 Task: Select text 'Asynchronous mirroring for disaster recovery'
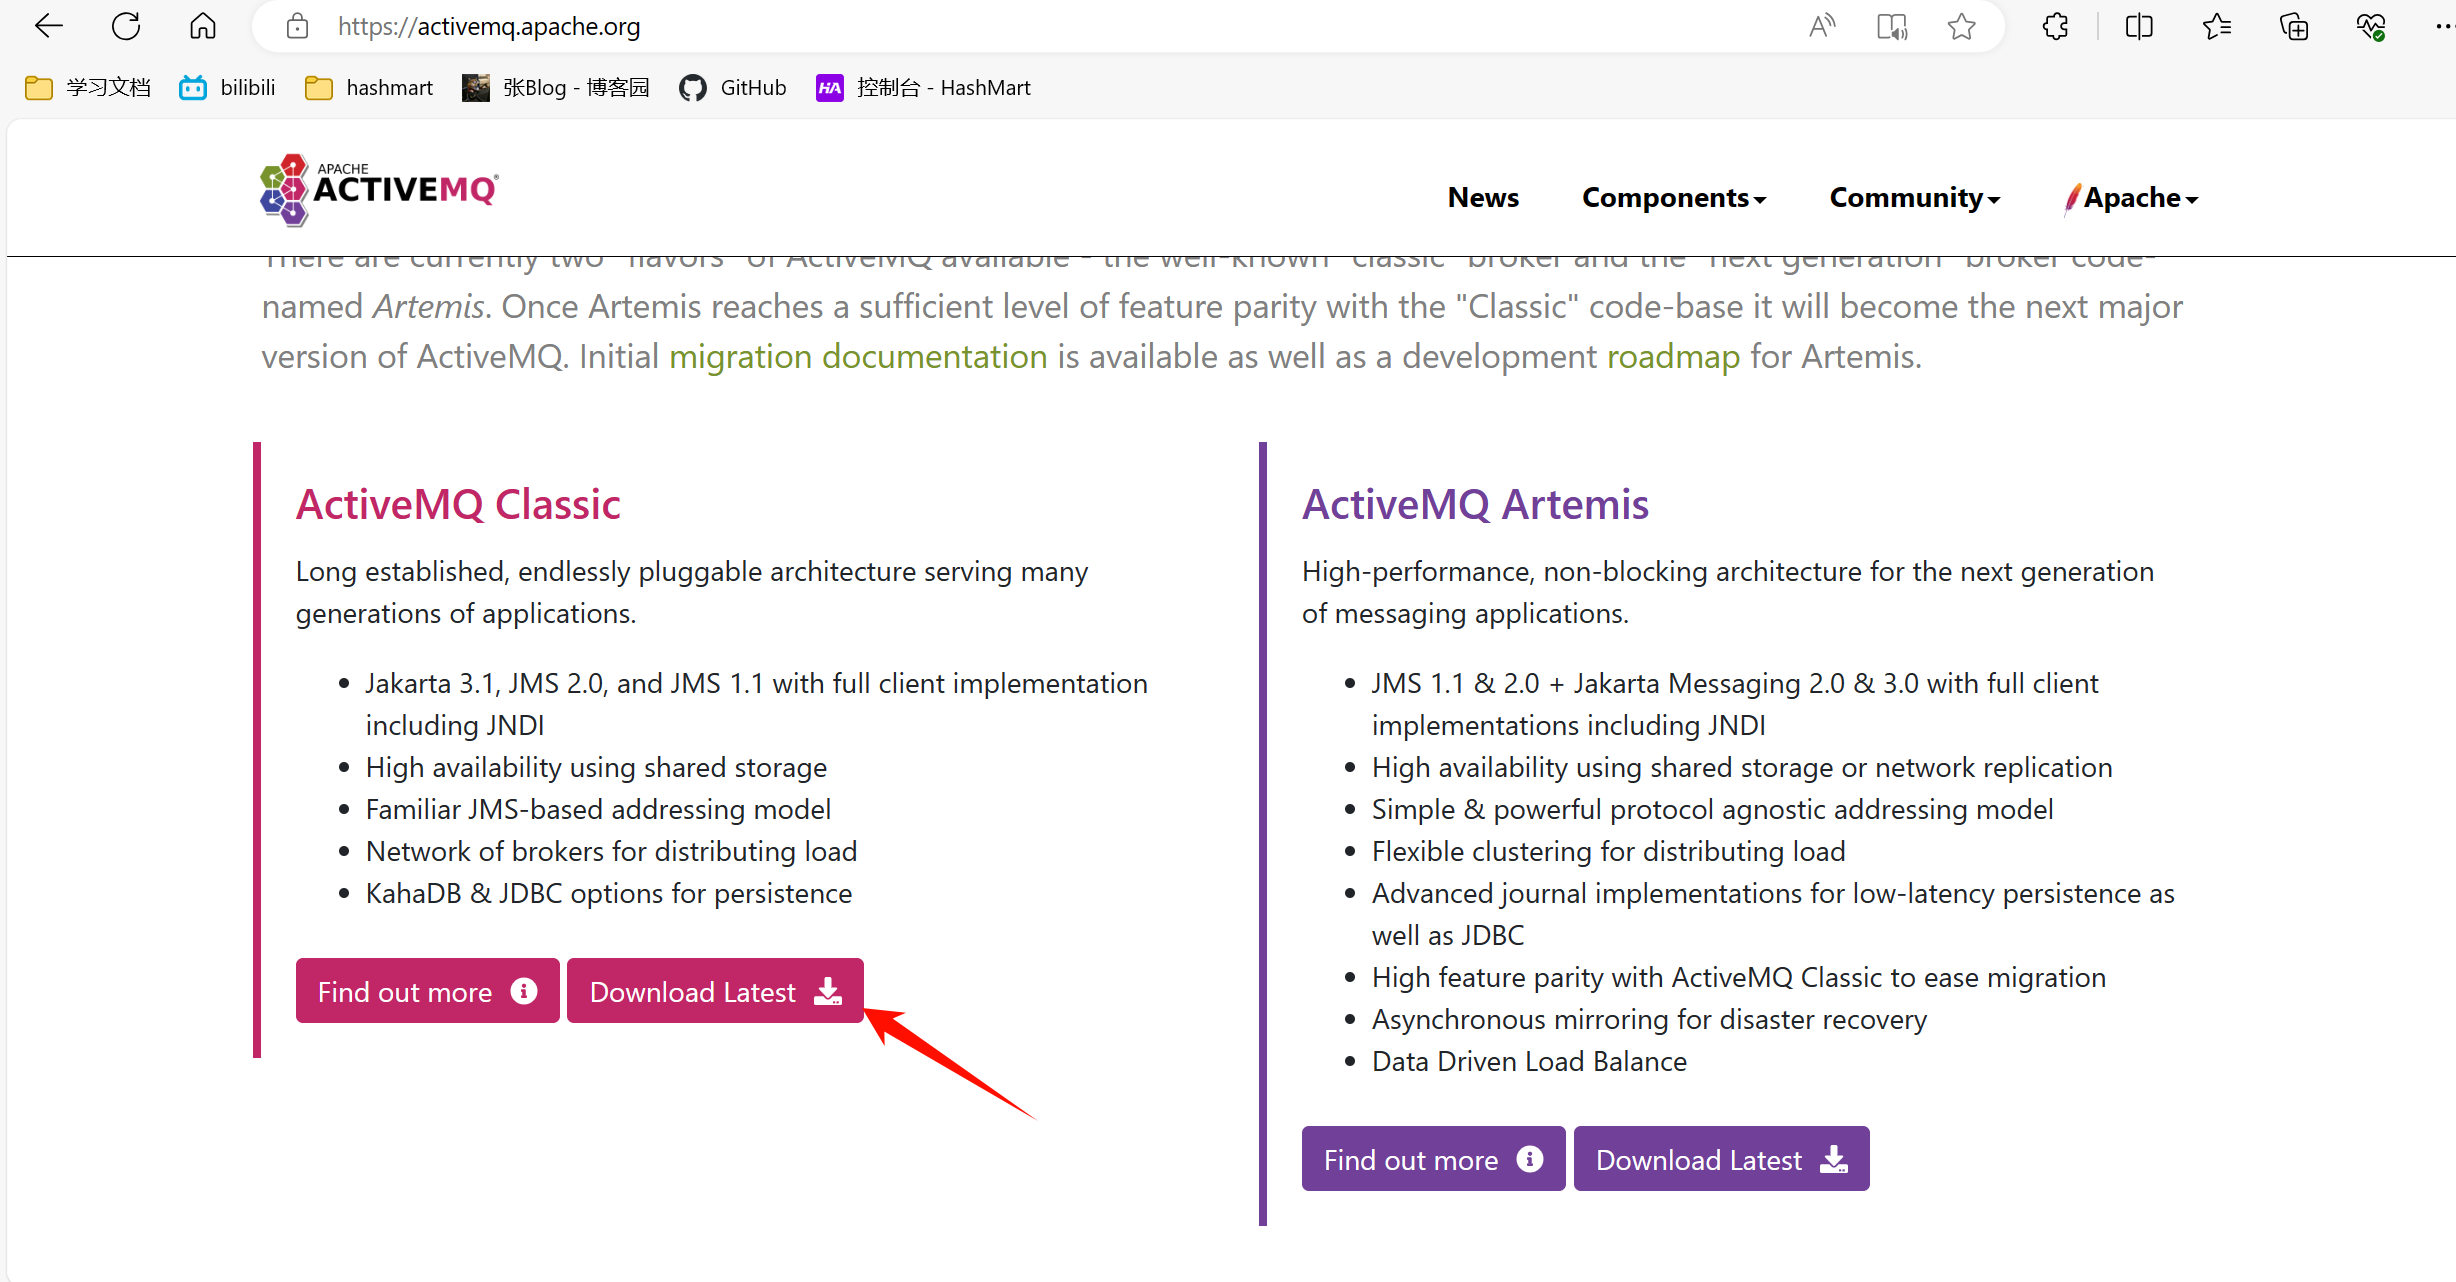(x=1649, y=1020)
